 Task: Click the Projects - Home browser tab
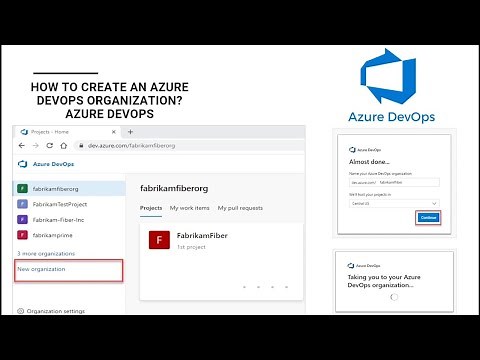69,132
